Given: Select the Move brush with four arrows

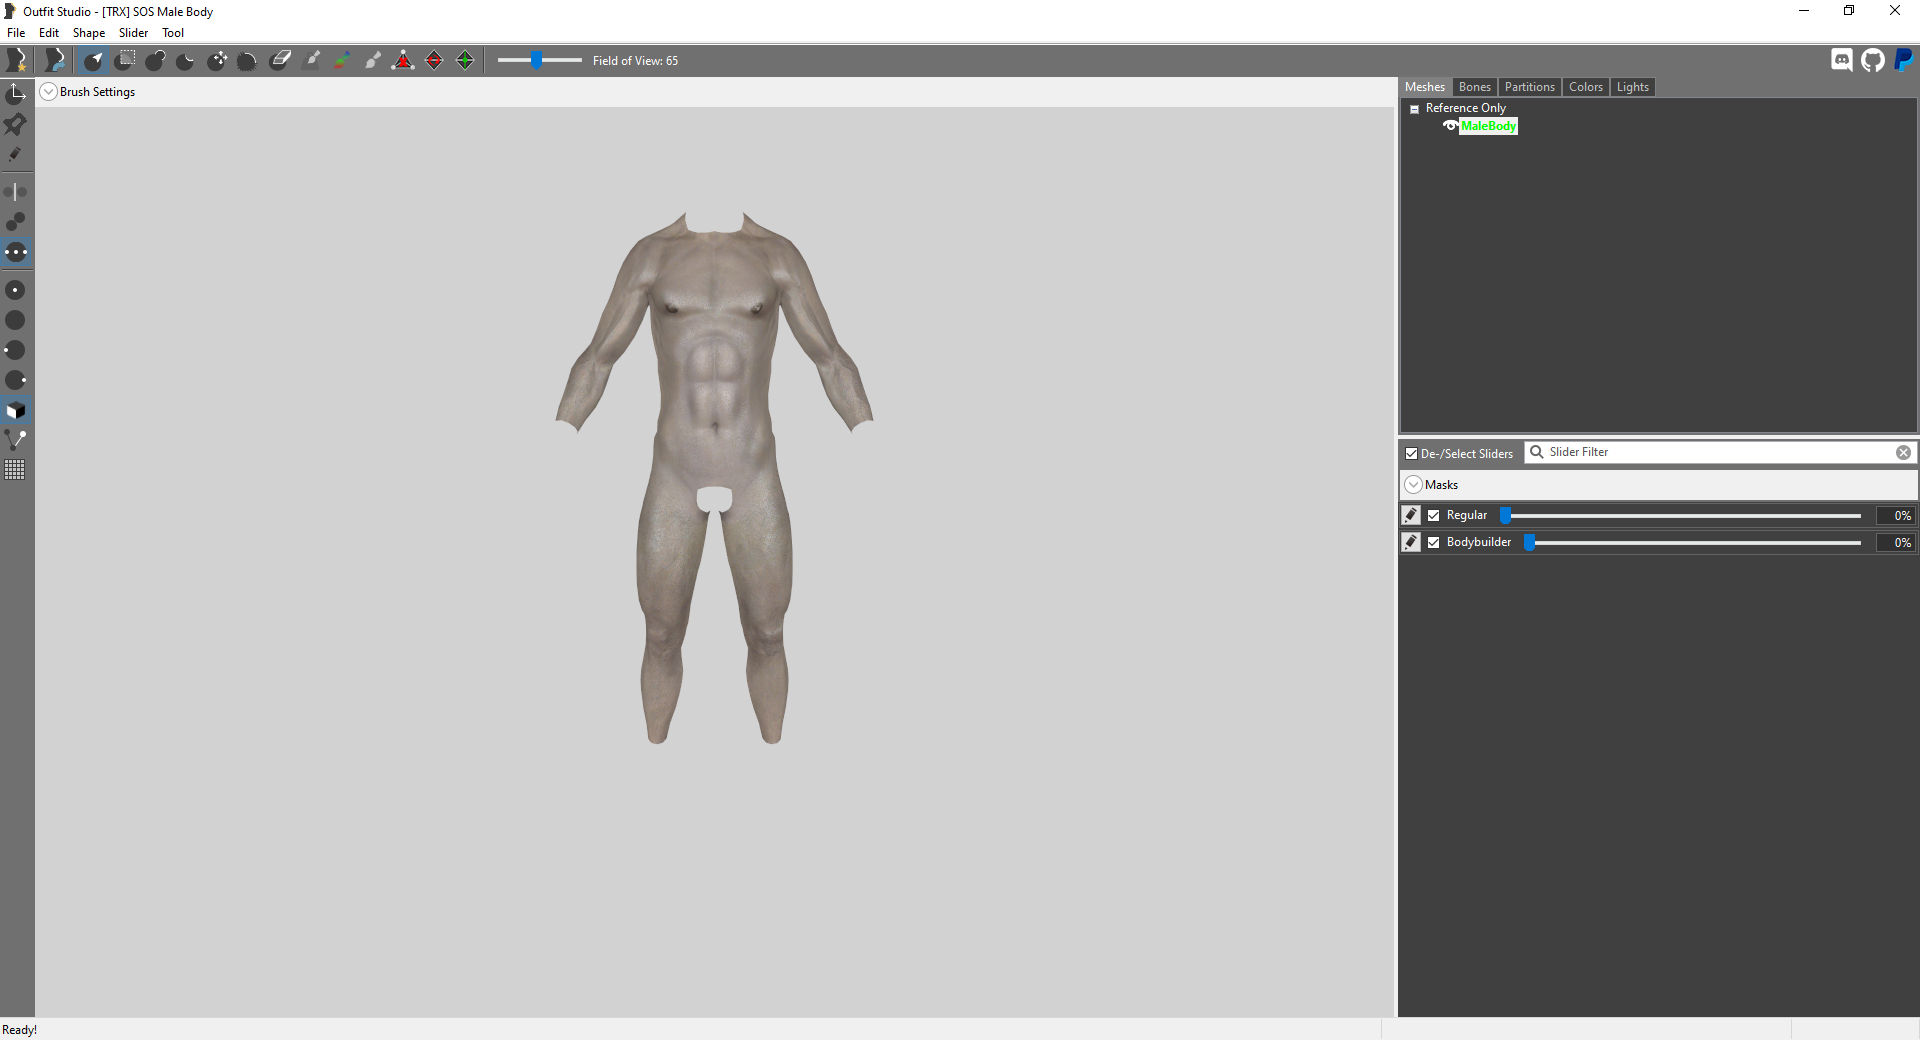Looking at the screenshot, I should pos(217,61).
